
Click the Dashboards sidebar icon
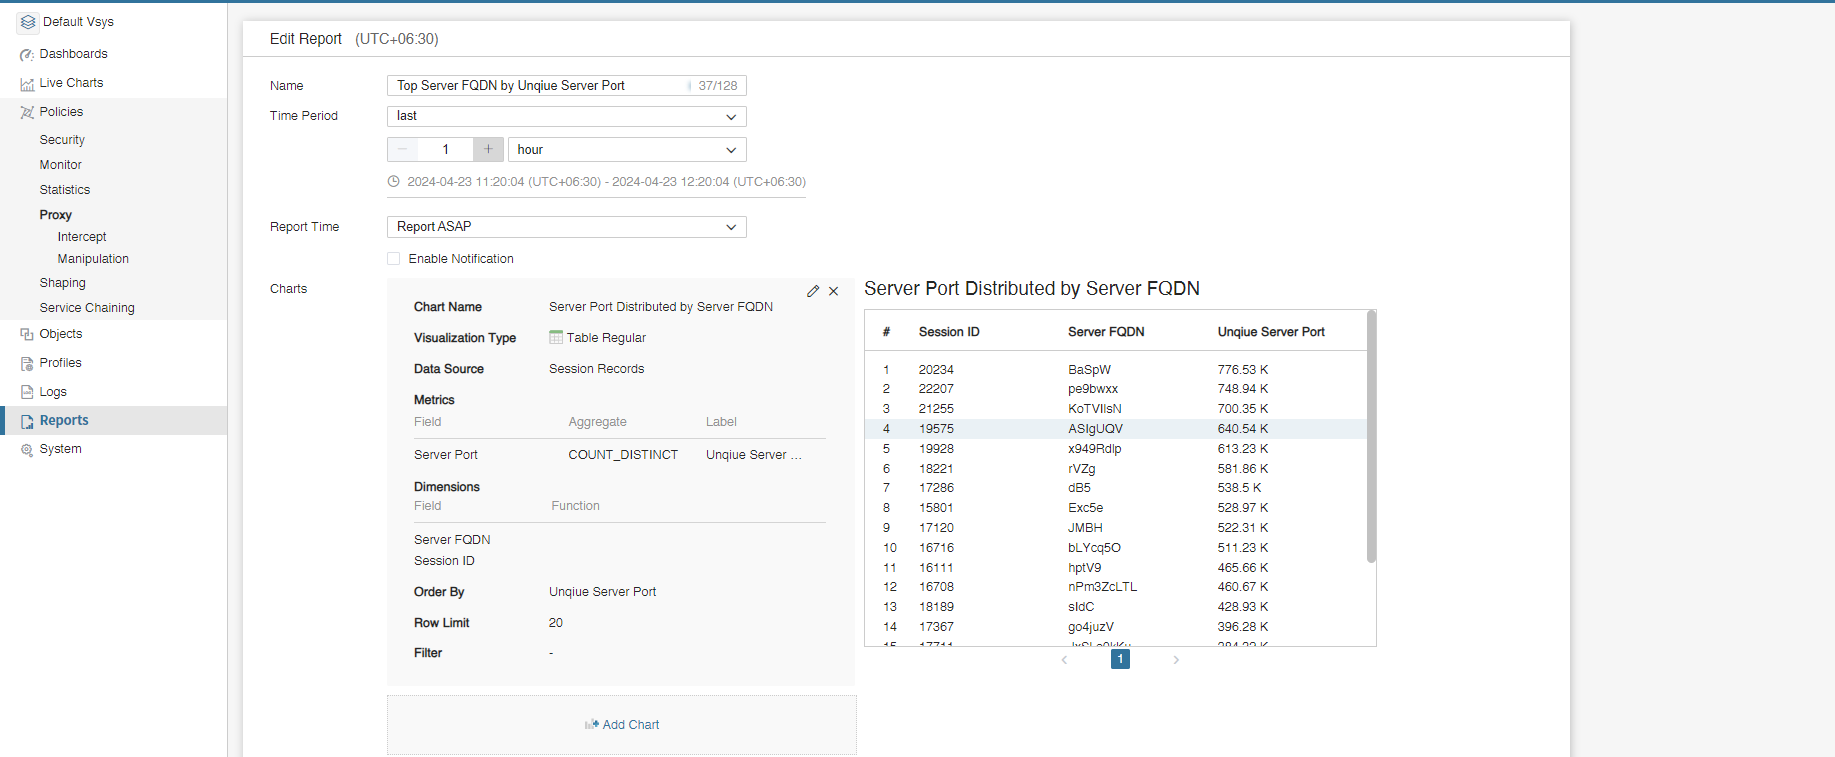coord(27,54)
